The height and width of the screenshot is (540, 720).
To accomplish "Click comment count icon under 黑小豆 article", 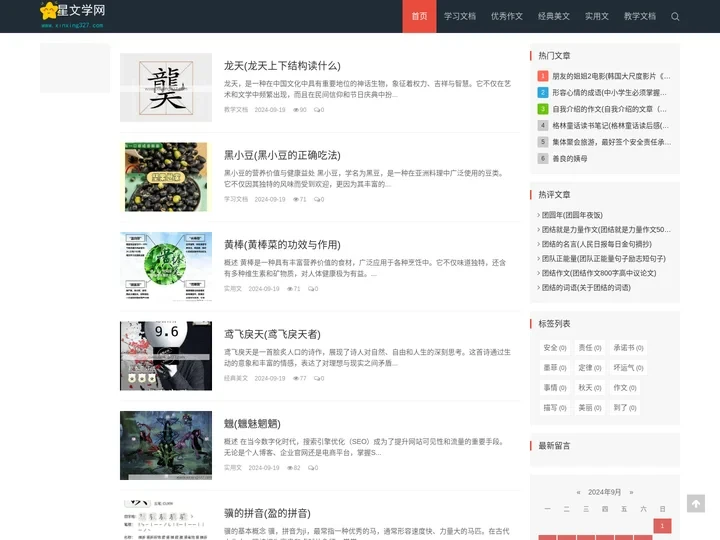I will coord(319,199).
